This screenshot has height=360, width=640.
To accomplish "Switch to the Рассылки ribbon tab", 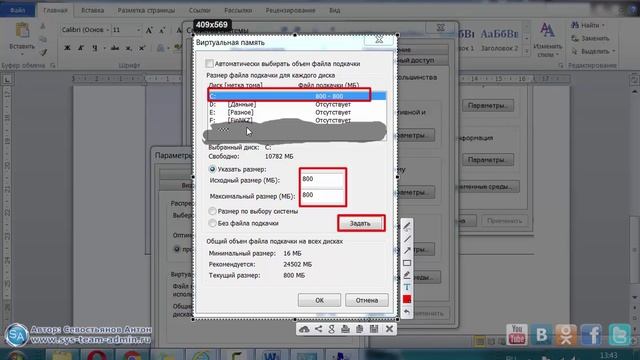I will [x=238, y=10].
